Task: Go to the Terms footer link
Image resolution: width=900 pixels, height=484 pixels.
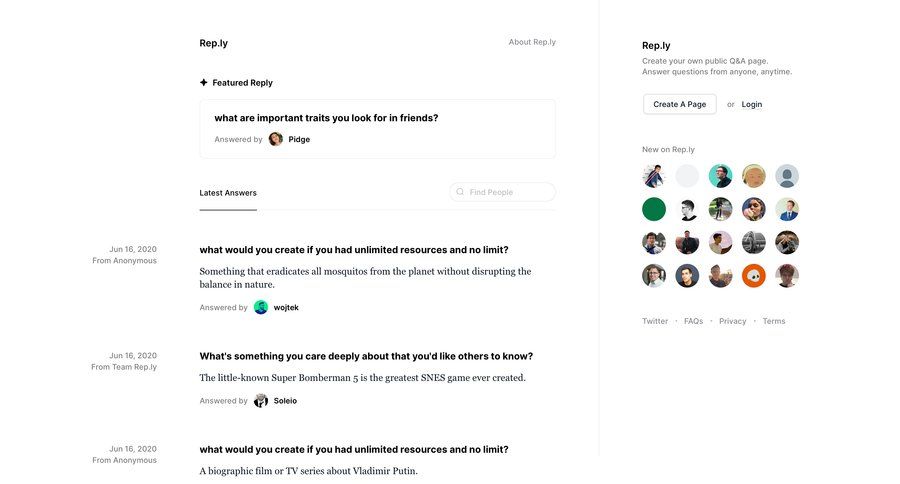Action: [774, 321]
